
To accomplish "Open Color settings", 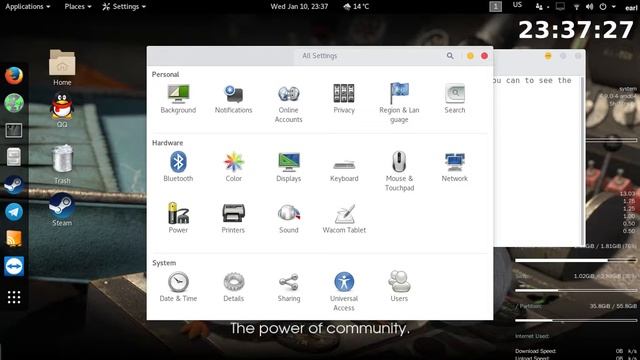I will pos(233,167).
